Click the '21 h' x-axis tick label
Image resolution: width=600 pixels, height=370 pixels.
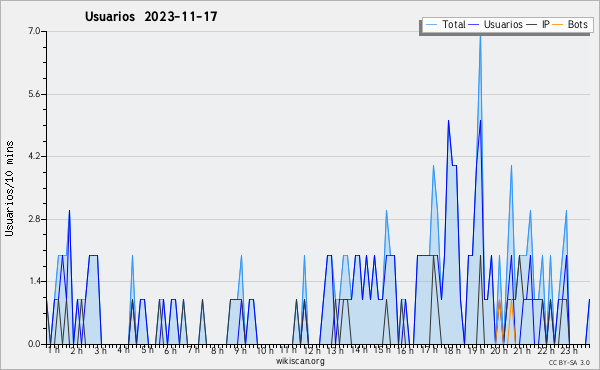coord(522,350)
